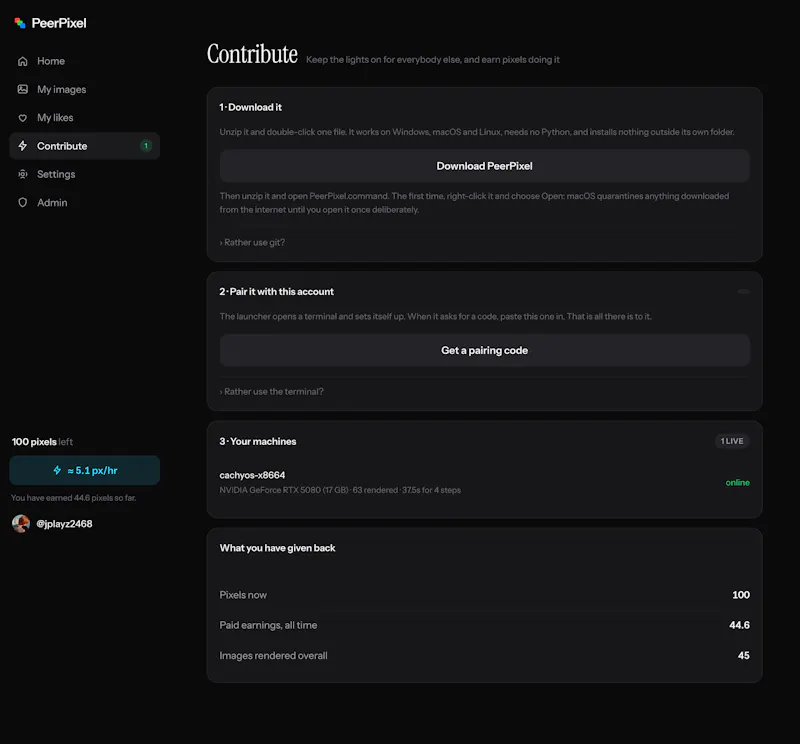The image size is (800, 744).
Task: Click the '1 · Download it' heading
Action: tap(251, 107)
